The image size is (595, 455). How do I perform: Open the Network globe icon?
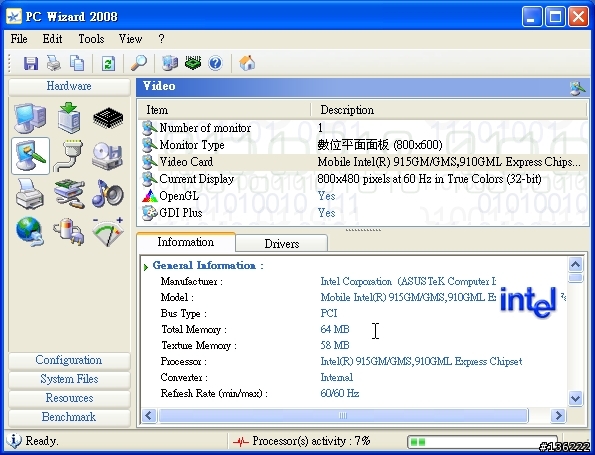point(30,231)
